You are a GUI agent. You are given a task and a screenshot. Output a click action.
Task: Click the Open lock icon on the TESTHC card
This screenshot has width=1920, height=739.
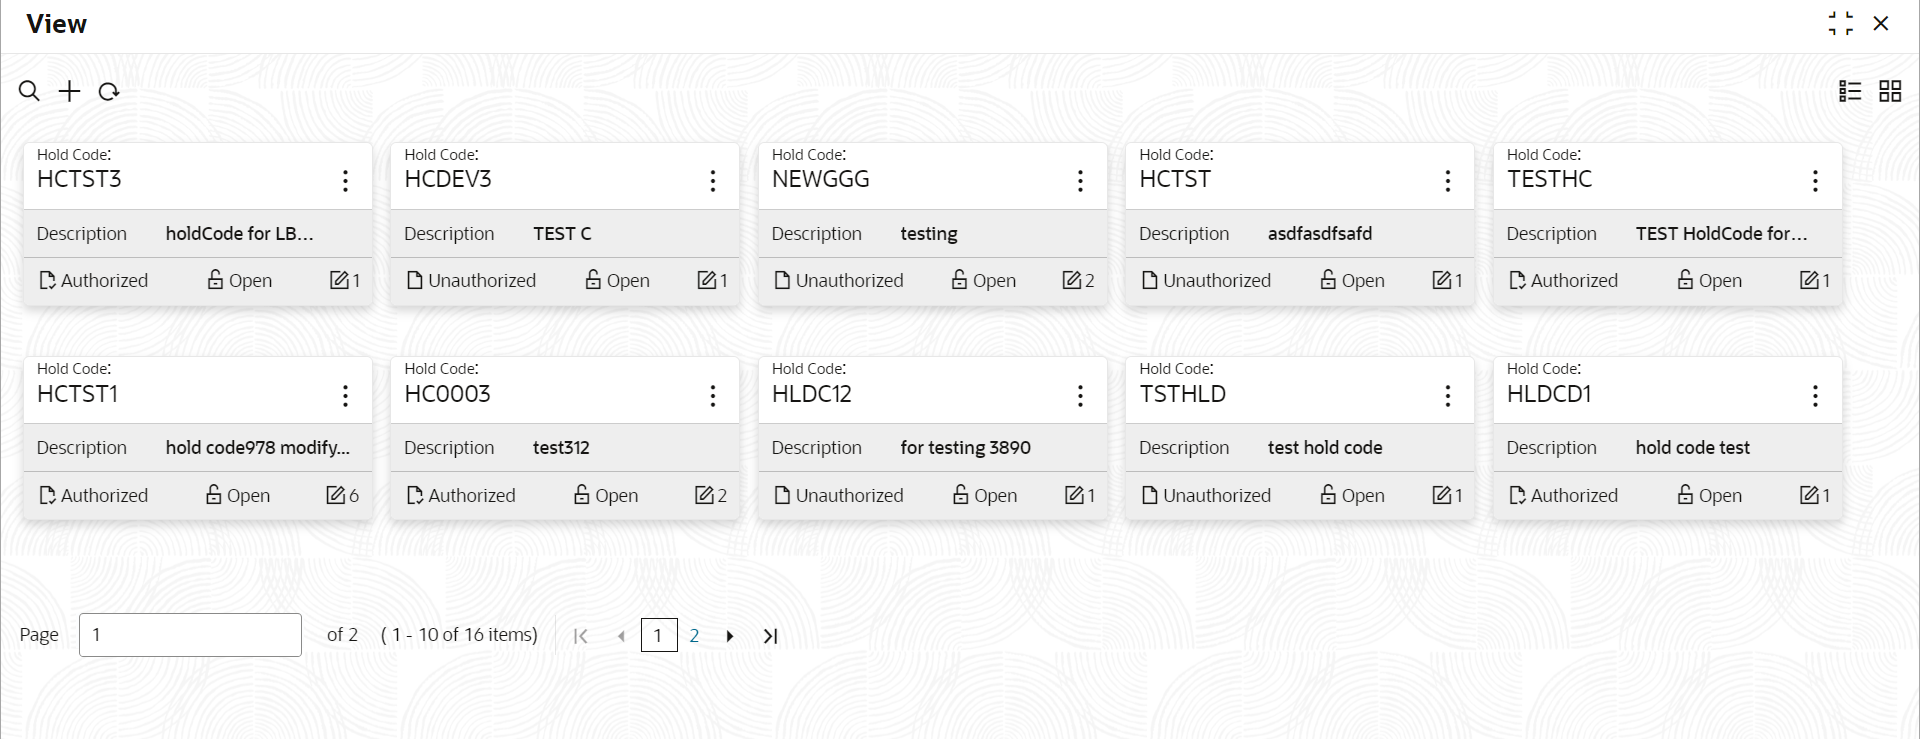(x=1685, y=280)
